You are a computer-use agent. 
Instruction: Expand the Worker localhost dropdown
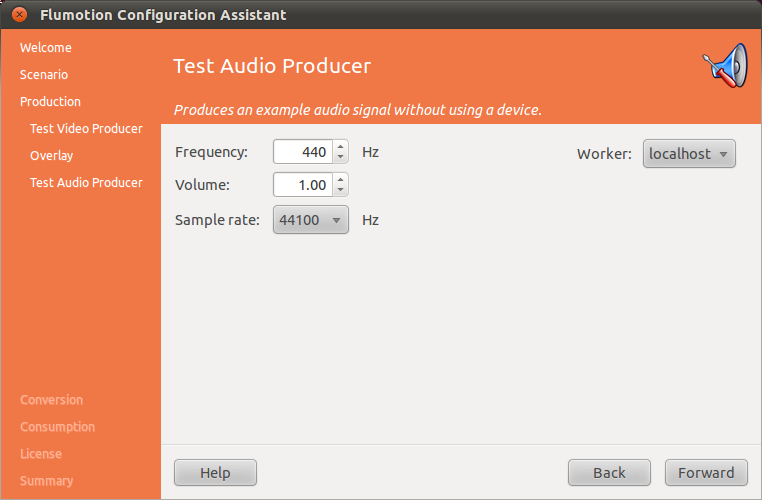tap(688, 154)
